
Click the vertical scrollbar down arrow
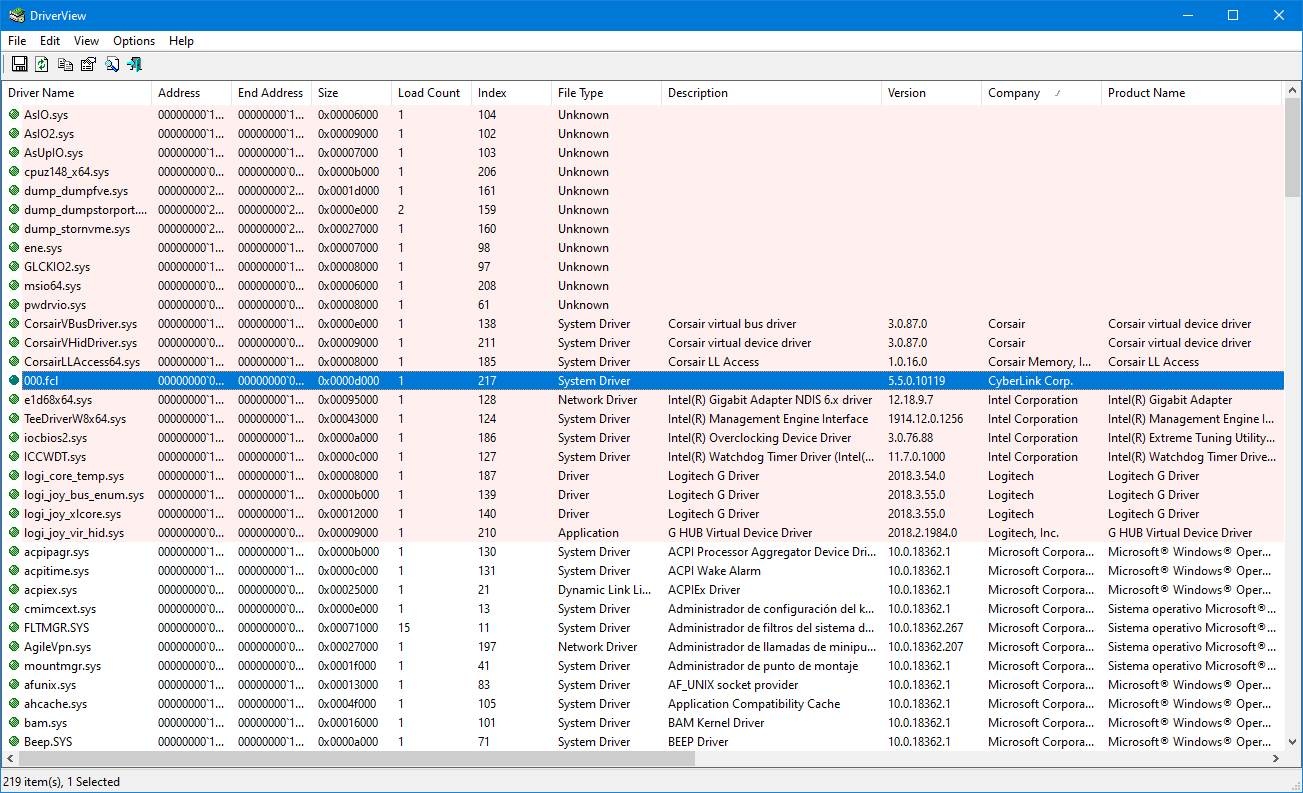click(1294, 742)
